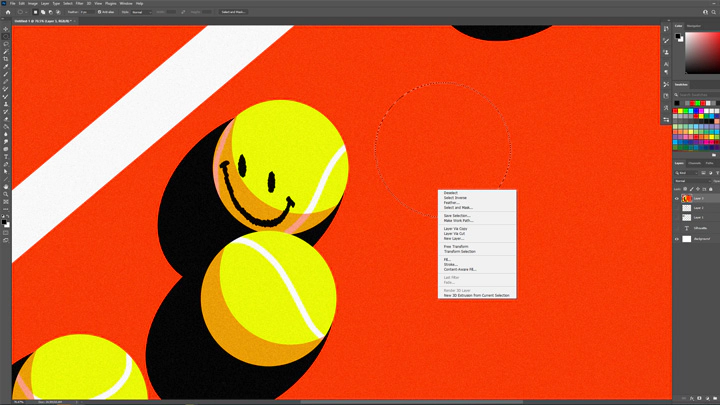Toggle lock all padlock
The width and height of the screenshot is (720, 405).
point(711,189)
